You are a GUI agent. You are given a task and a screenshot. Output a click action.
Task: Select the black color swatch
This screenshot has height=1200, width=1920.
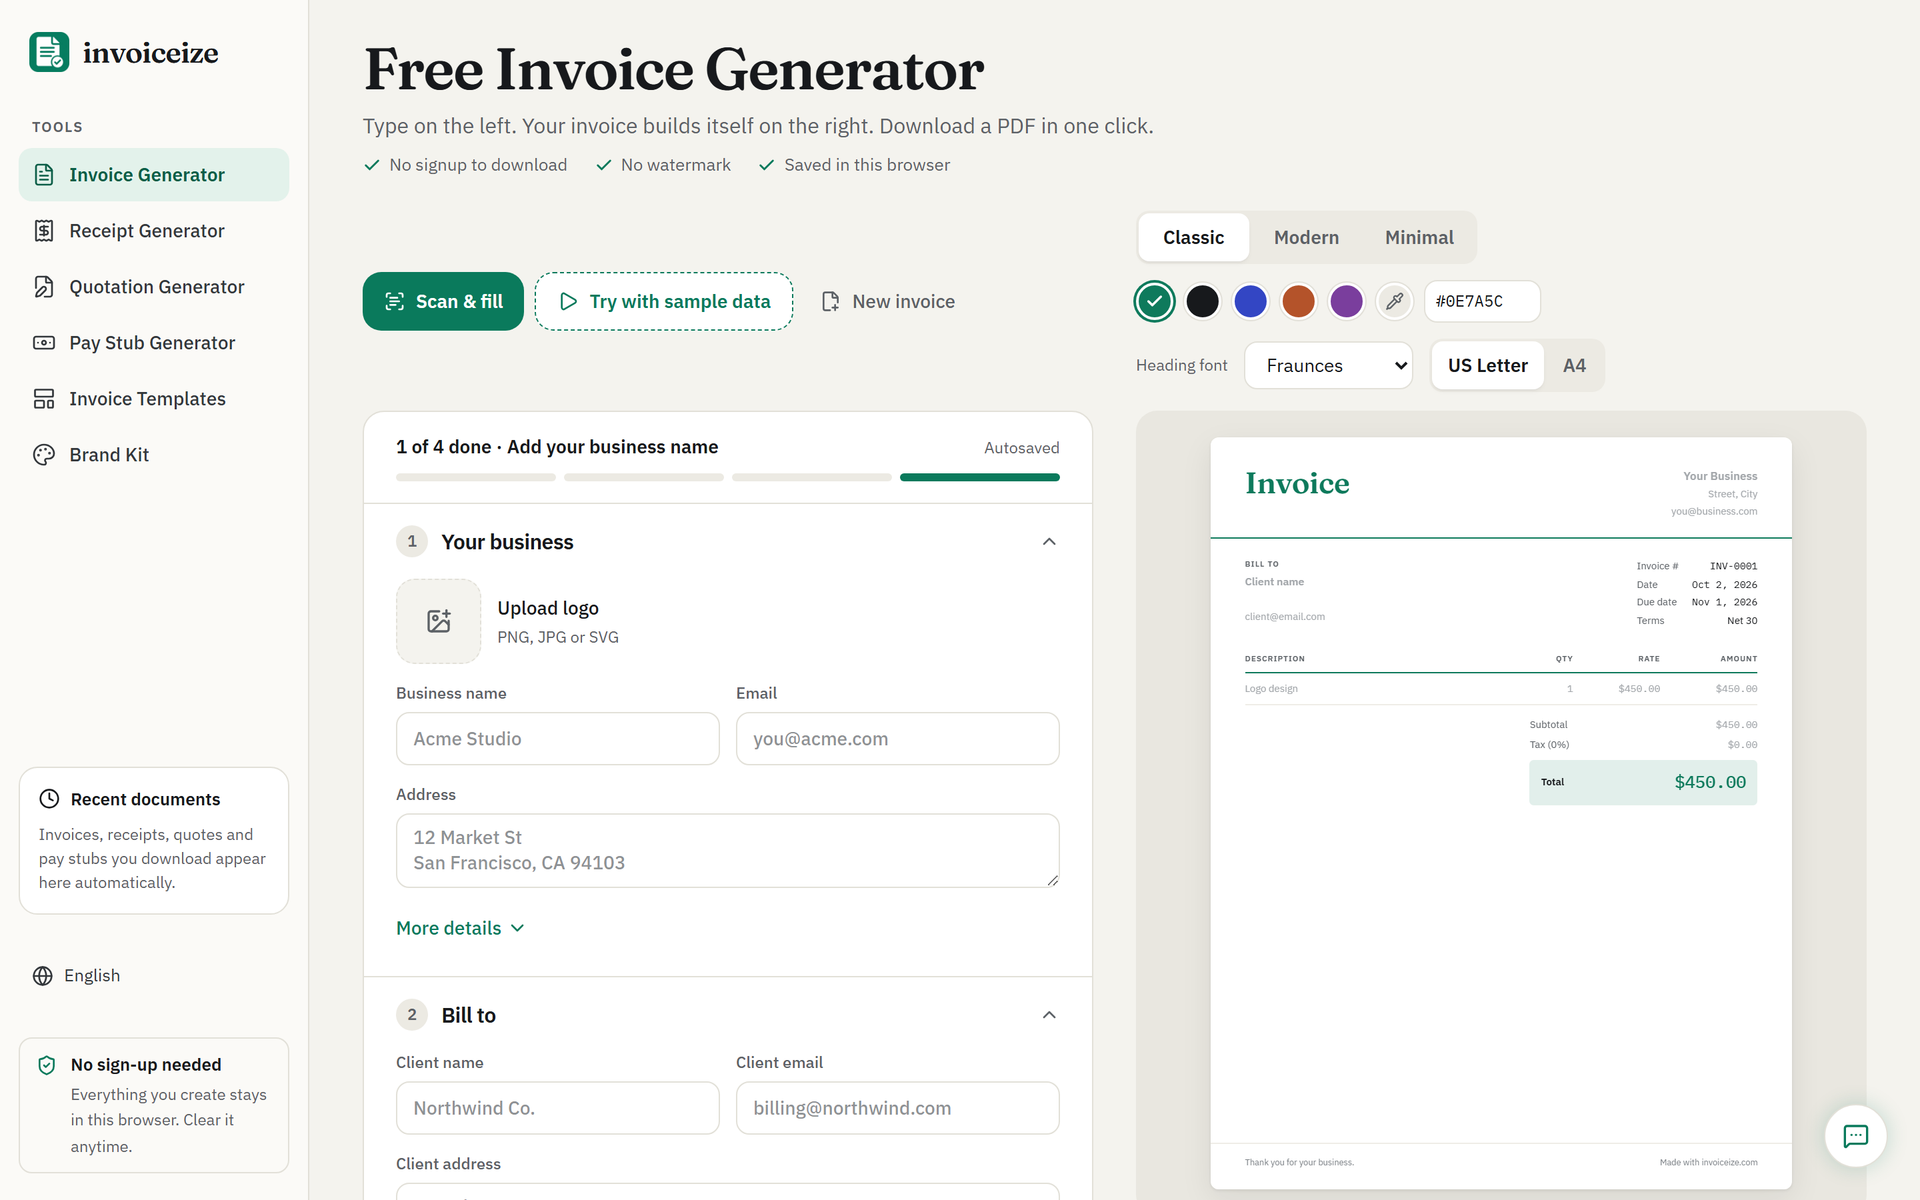coord(1202,301)
